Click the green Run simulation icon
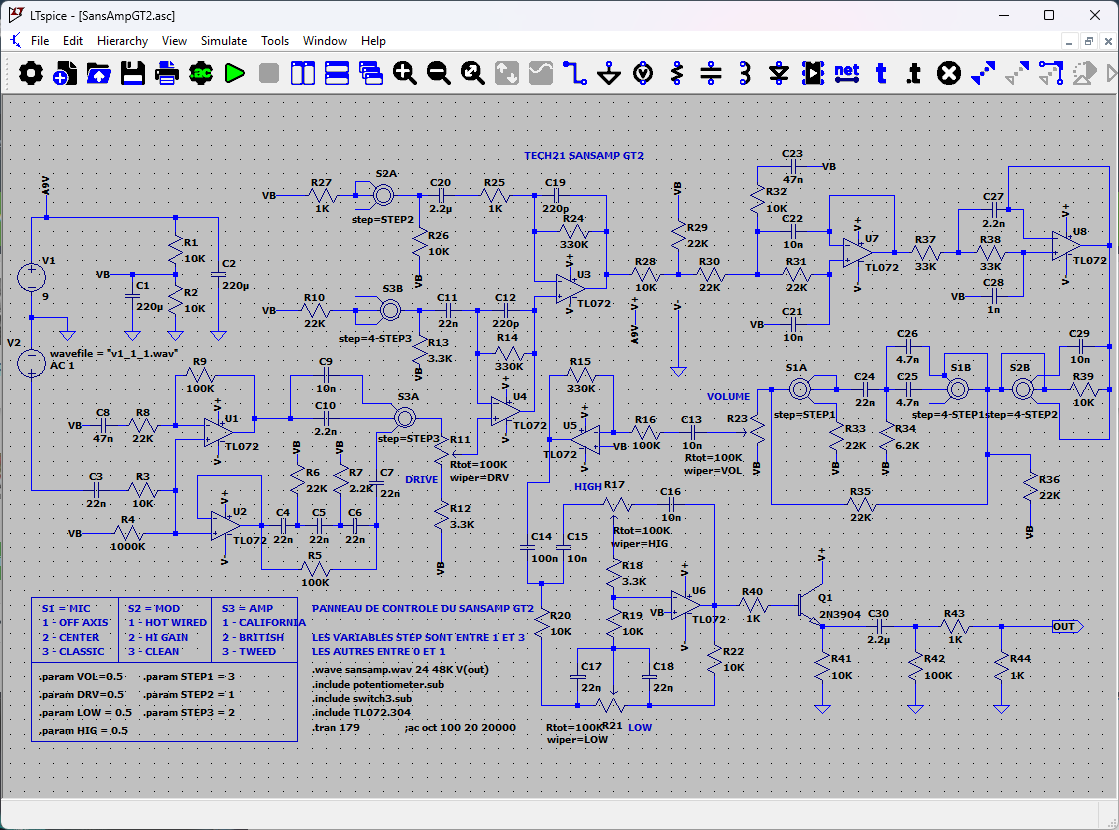Viewport: 1119px width, 830px height. coord(235,73)
